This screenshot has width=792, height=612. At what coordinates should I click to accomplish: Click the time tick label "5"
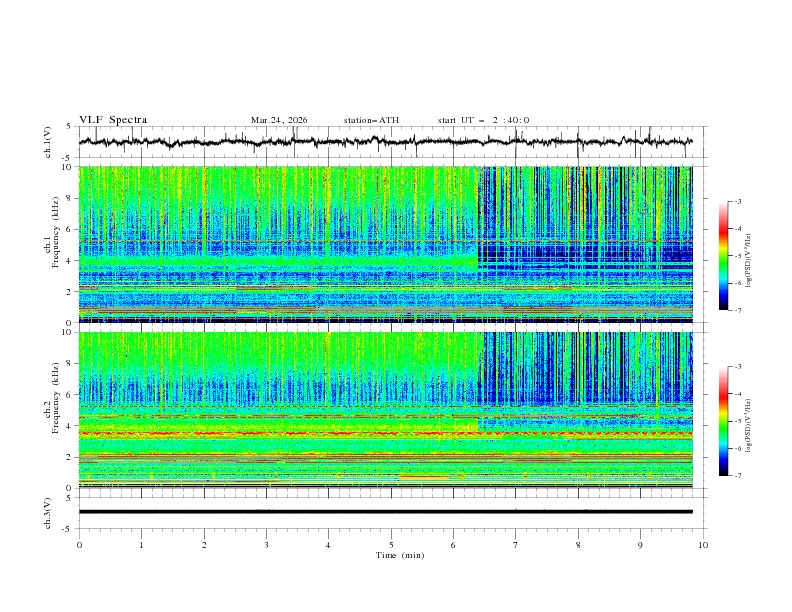391,545
